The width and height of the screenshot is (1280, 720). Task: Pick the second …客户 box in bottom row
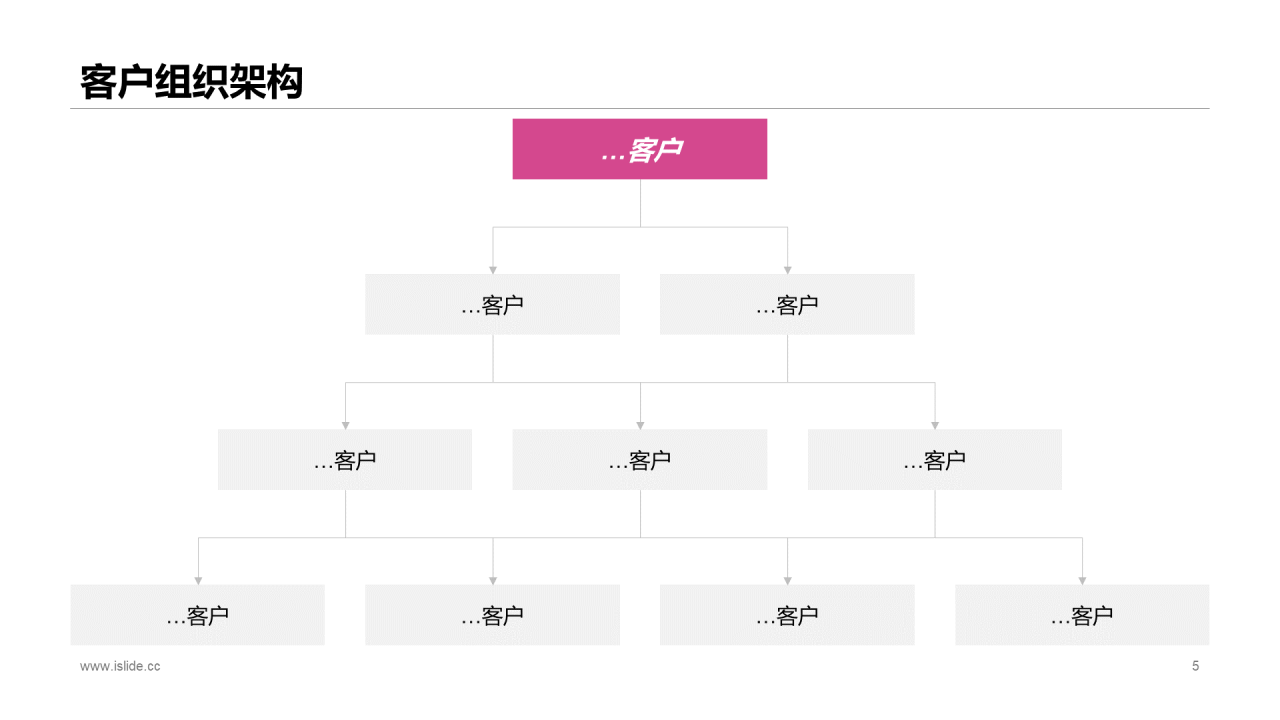point(492,614)
